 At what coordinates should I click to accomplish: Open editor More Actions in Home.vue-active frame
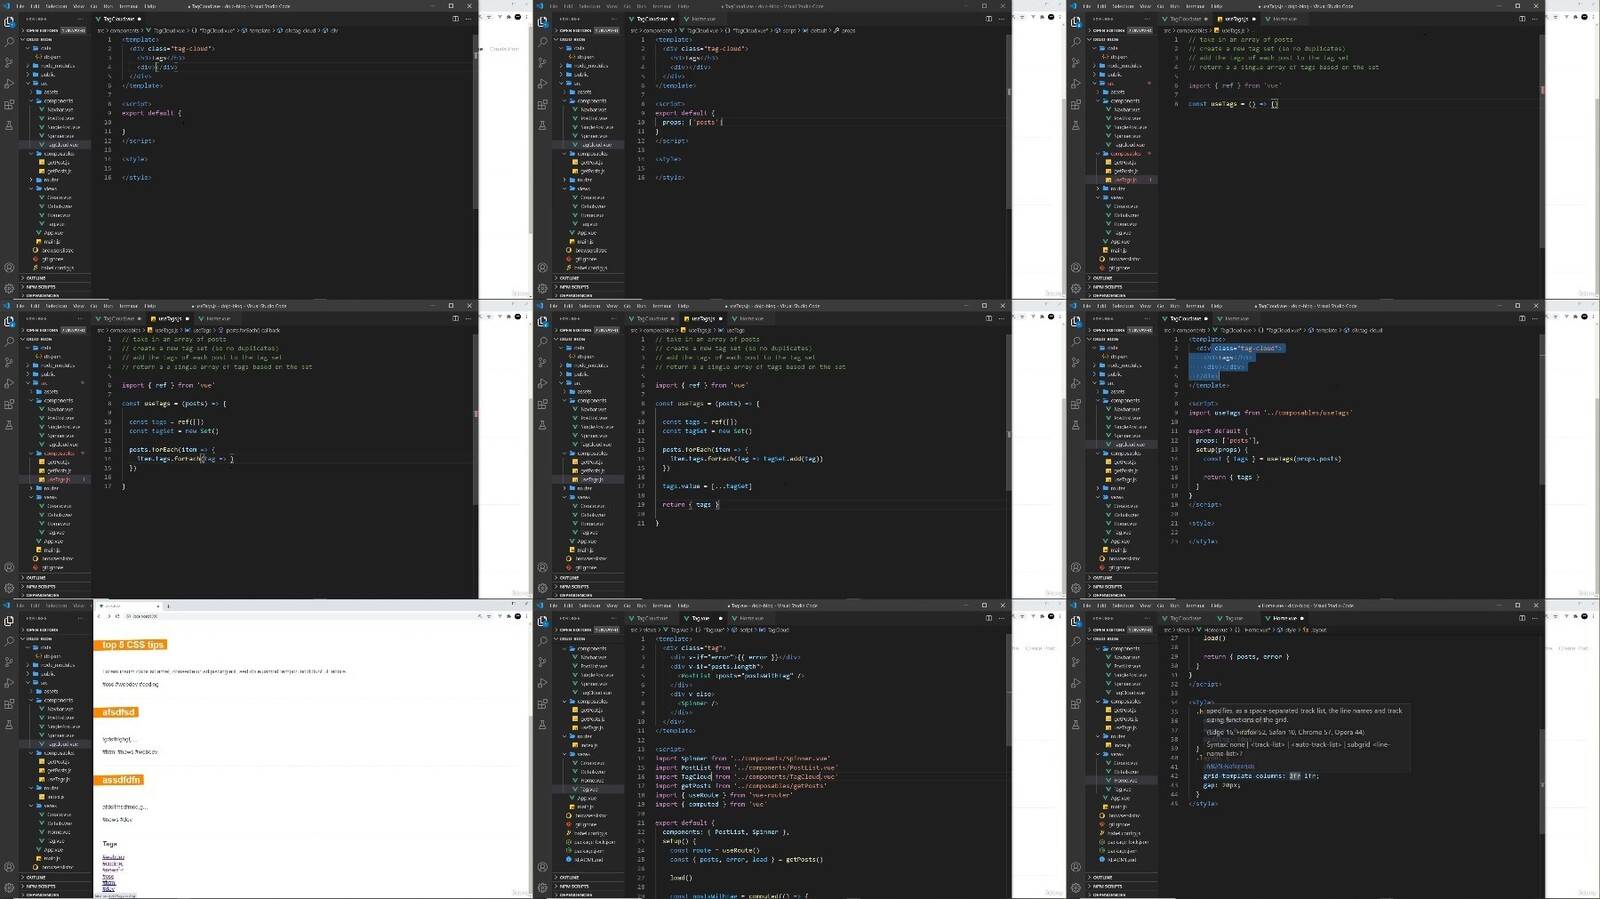pos(1535,618)
